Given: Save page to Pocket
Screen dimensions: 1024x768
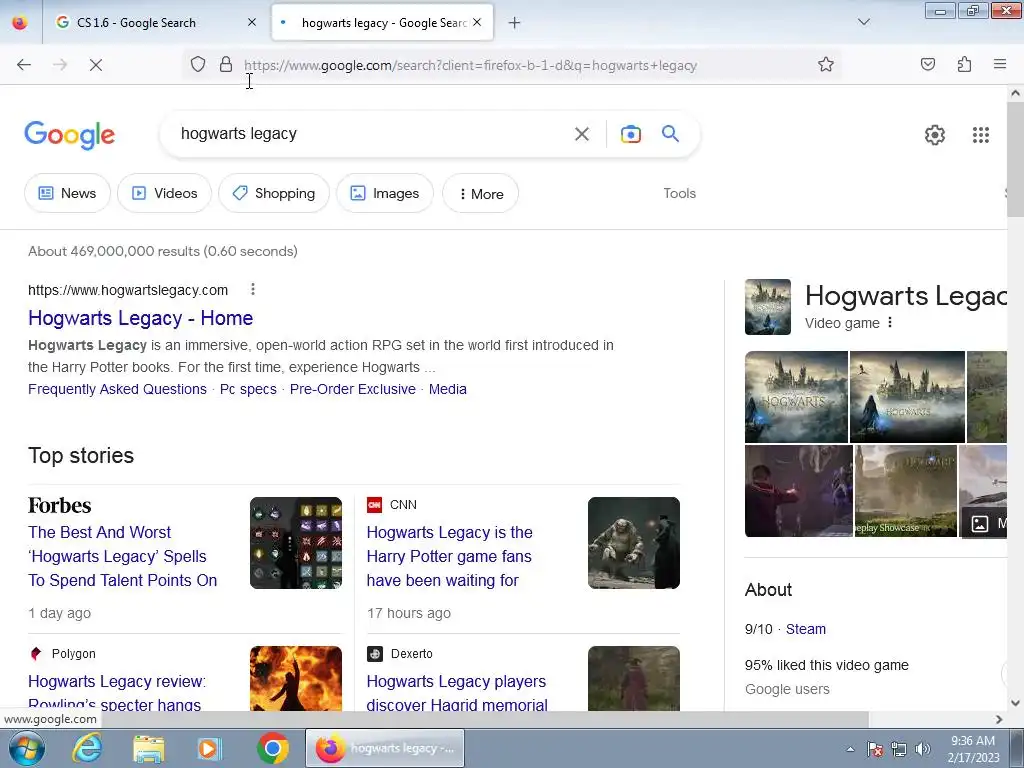Looking at the screenshot, I should (x=928, y=65).
